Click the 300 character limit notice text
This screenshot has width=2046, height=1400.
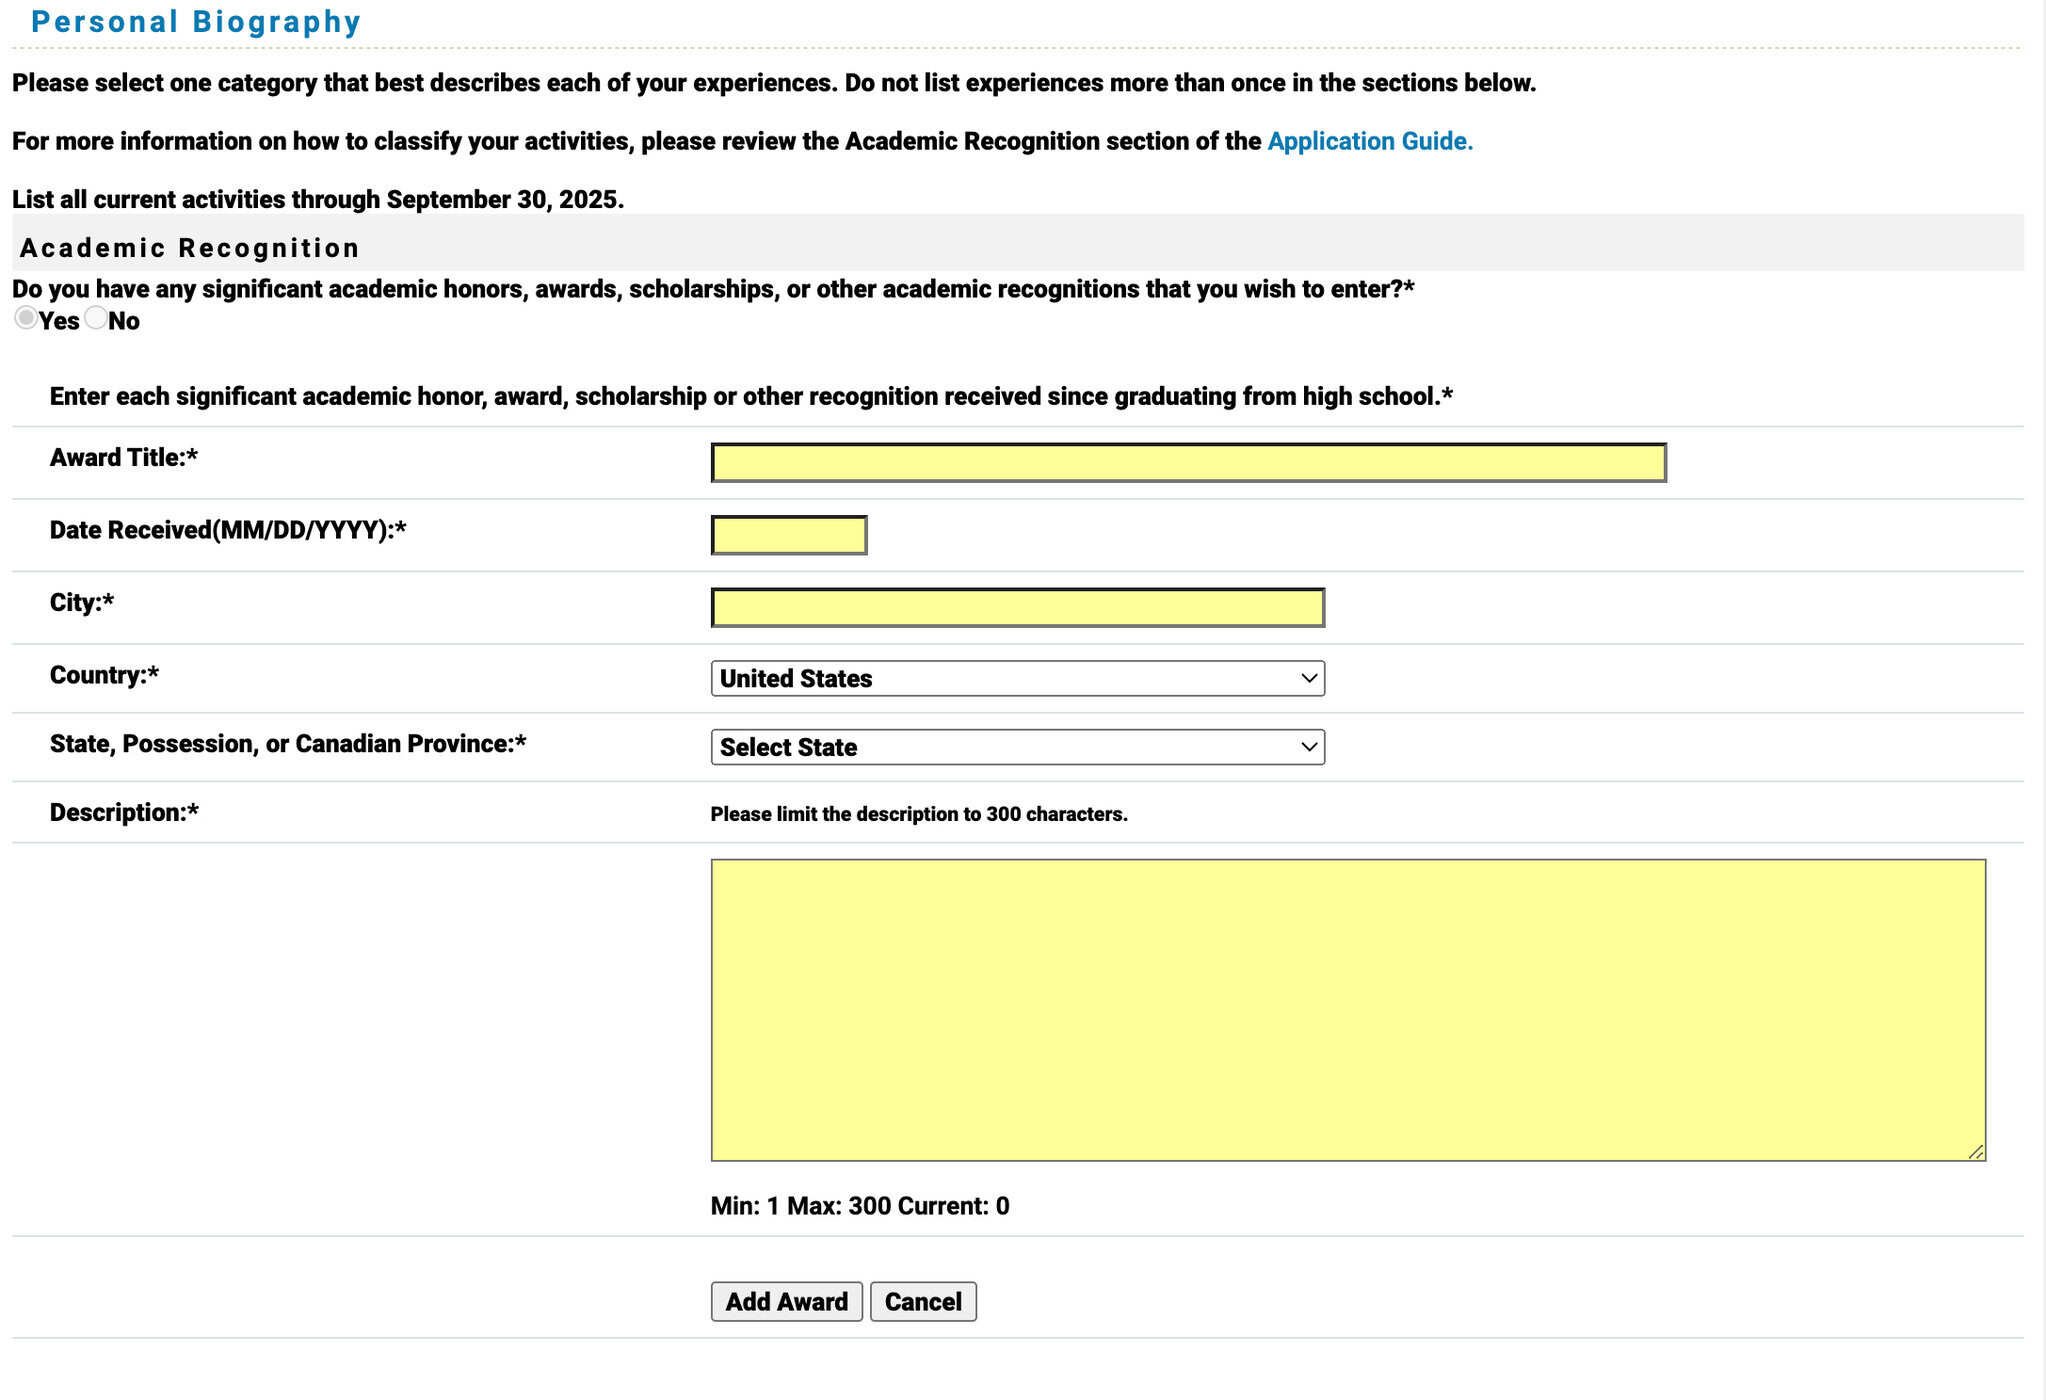918,813
